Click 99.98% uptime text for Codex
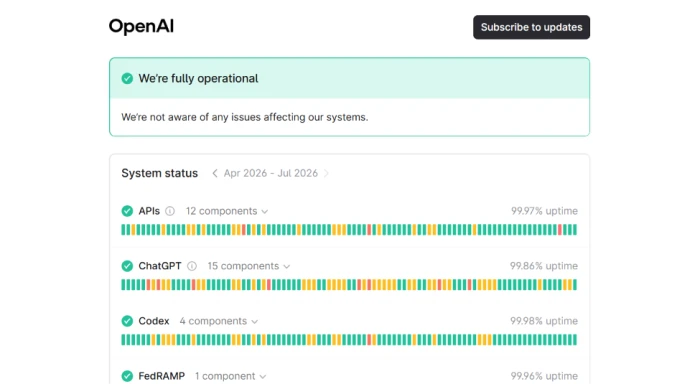The width and height of the screenshot is (700, 384). [544, 321]
